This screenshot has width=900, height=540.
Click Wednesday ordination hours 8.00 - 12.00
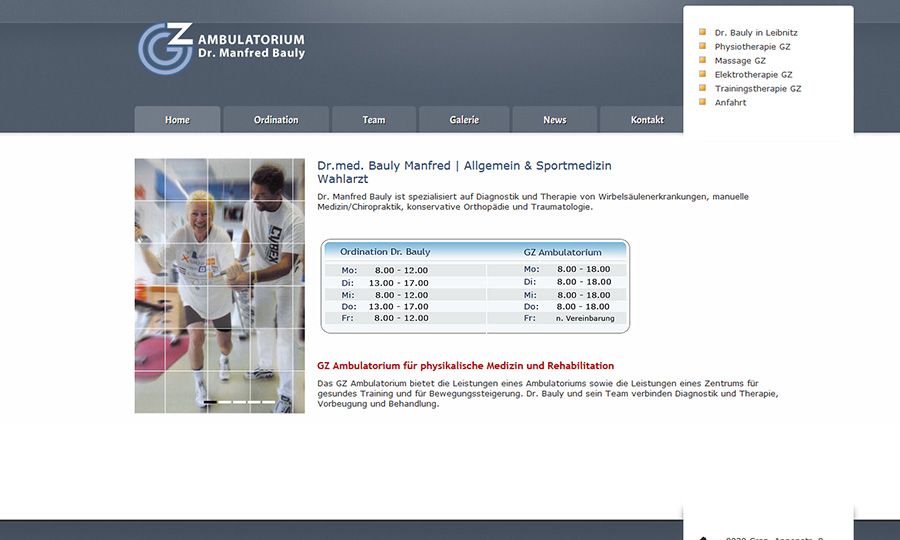coord(401,295)
